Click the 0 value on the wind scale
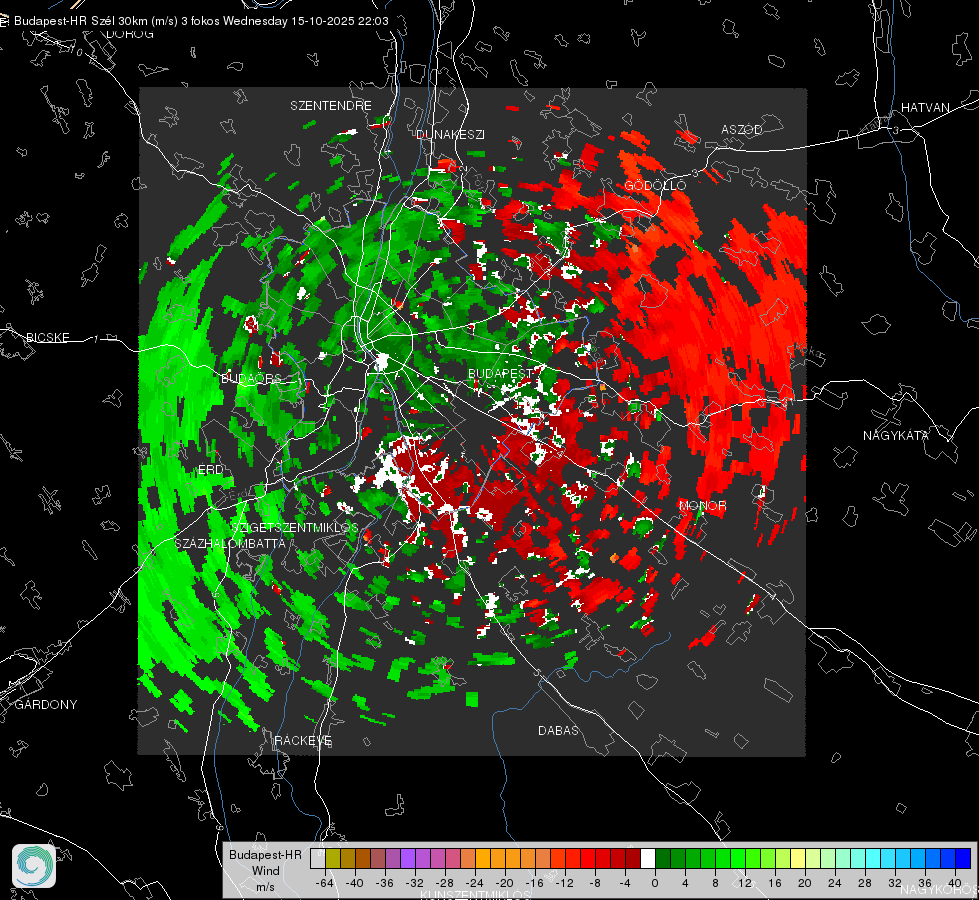The width and height of the screenshot is (979, 900). (x=655, y=883)
